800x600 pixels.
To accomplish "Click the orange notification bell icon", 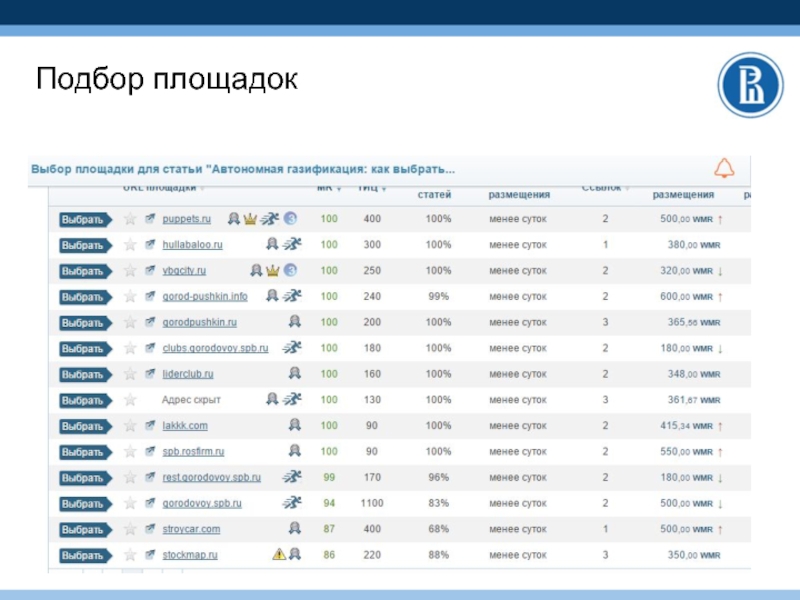I will [723, 168].
